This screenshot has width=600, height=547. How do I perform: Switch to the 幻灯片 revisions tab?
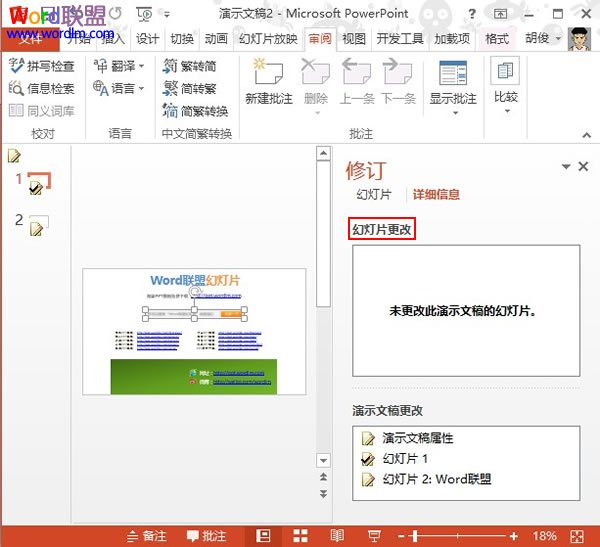(374, 194)
